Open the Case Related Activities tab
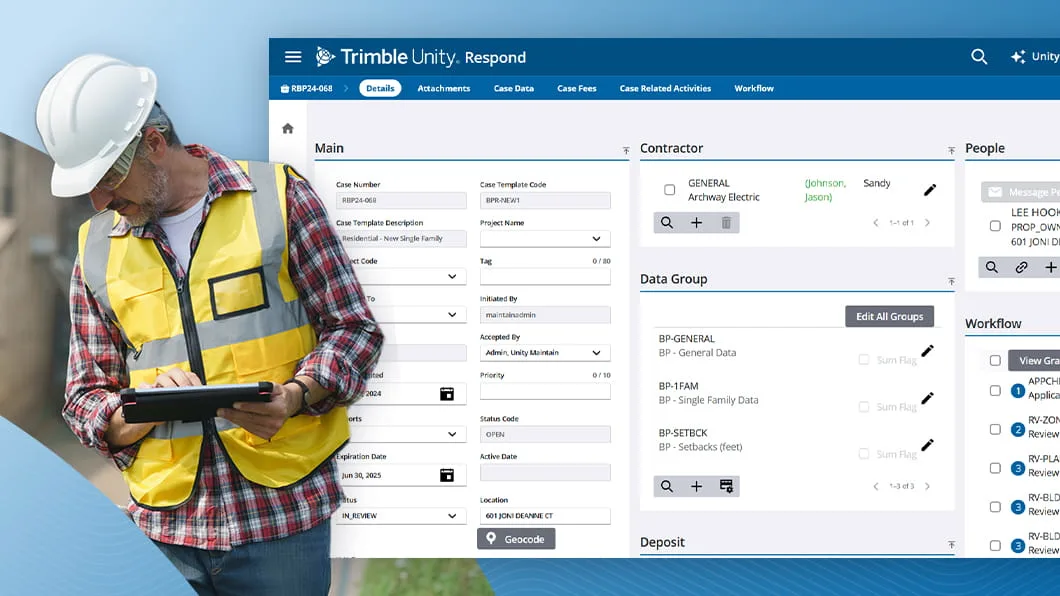This screenshot has width=1060, height=596. (x=665, y=89)
